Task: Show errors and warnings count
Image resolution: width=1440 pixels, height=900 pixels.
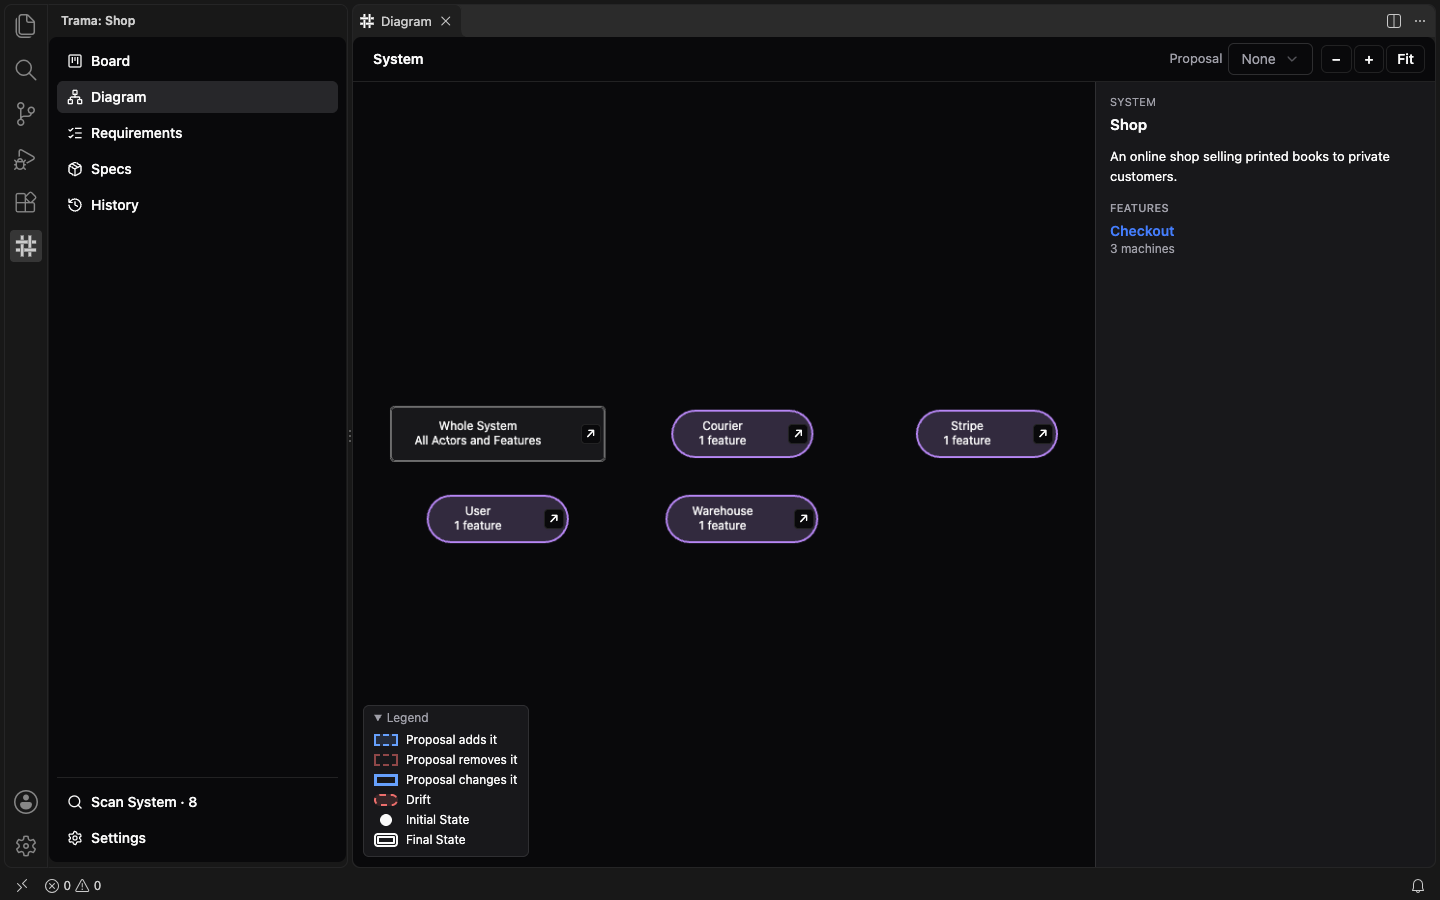Action: click(x=73, y=886)
